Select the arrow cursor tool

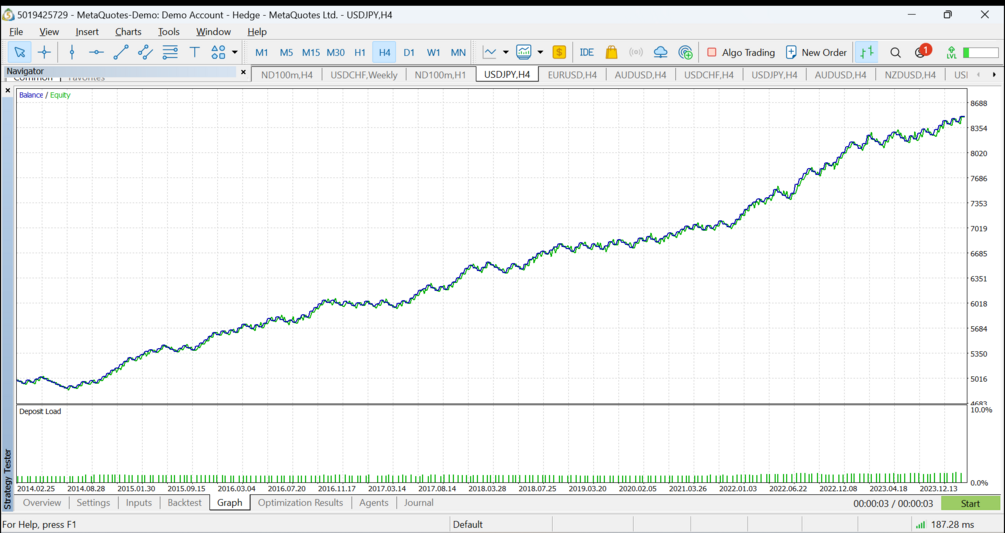point(20,53)
